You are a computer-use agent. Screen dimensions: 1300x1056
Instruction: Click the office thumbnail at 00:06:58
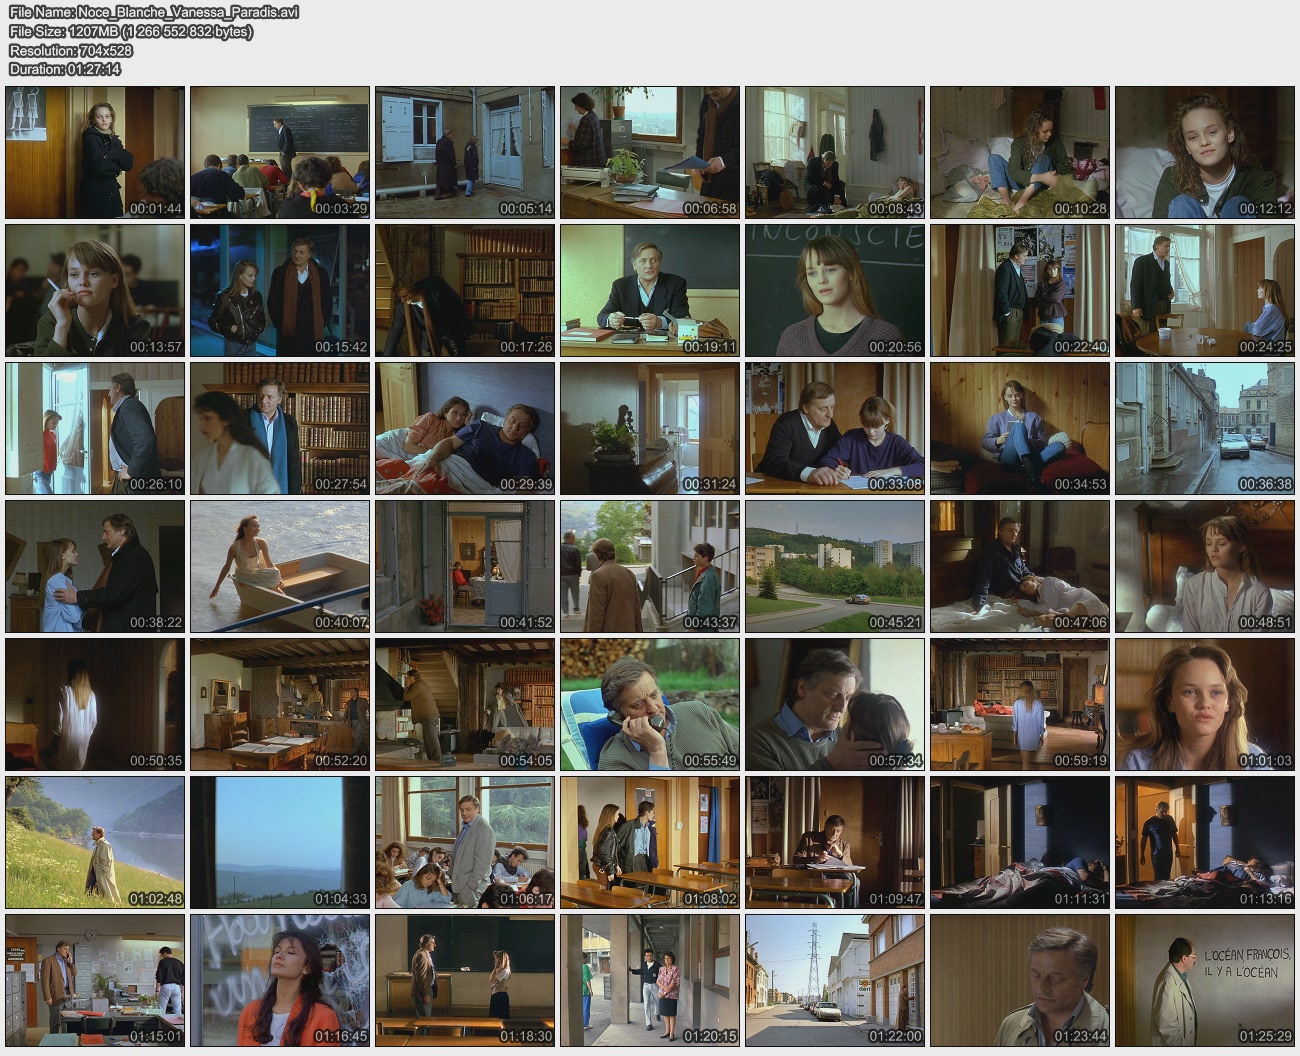tap(650, 152)
